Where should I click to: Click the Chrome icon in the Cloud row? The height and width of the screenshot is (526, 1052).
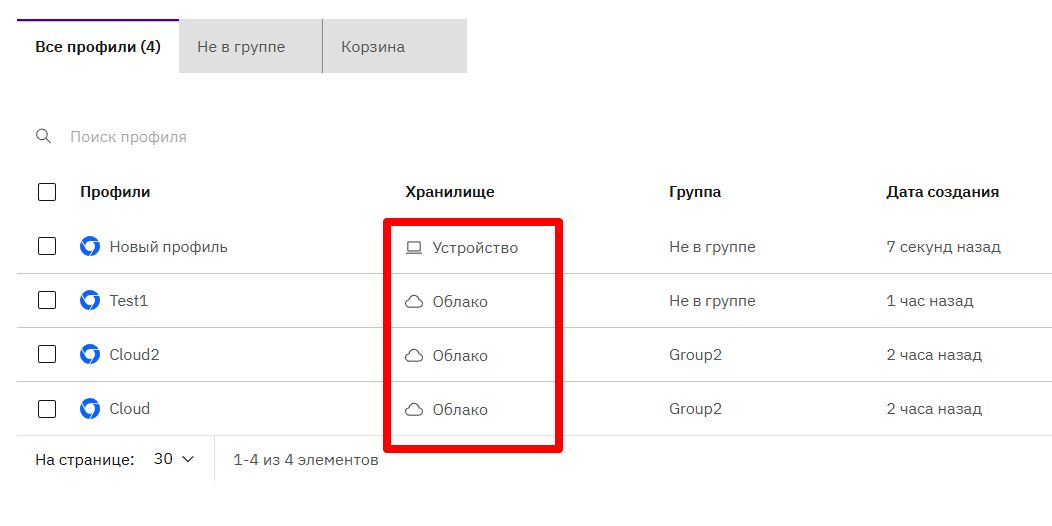pos(90,409)
